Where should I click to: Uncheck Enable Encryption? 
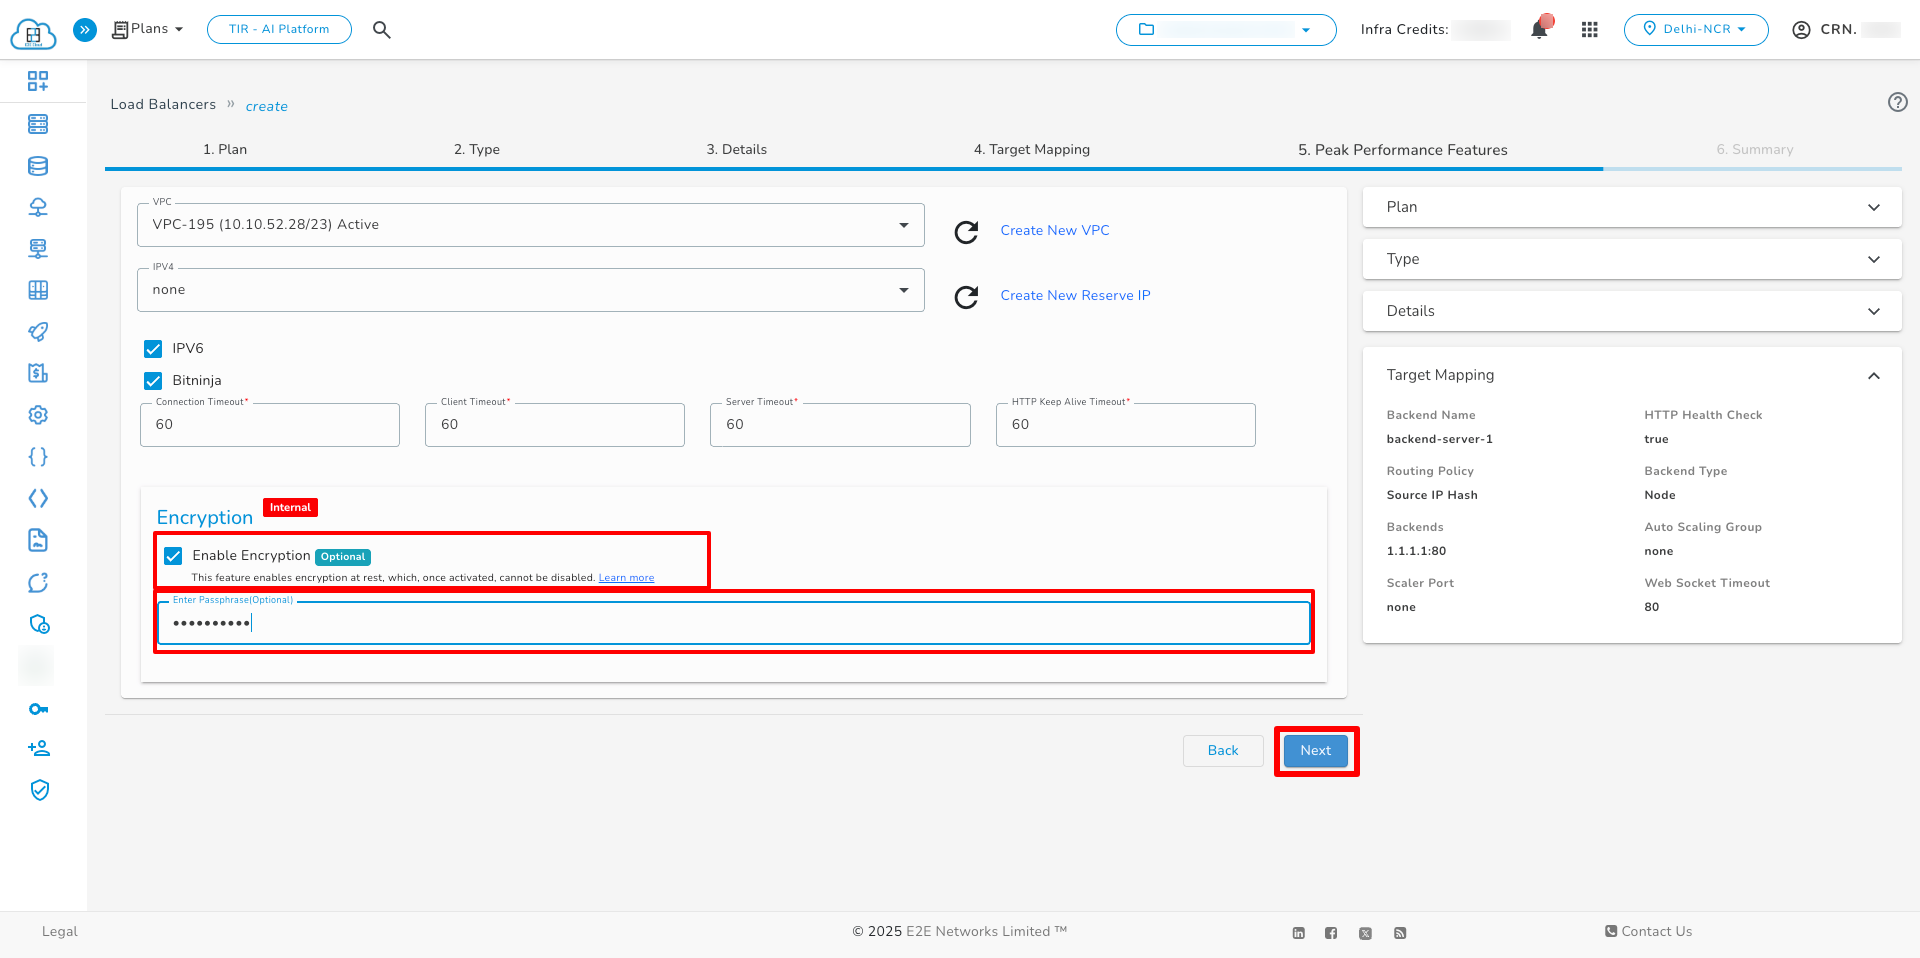tap(174, 556)
